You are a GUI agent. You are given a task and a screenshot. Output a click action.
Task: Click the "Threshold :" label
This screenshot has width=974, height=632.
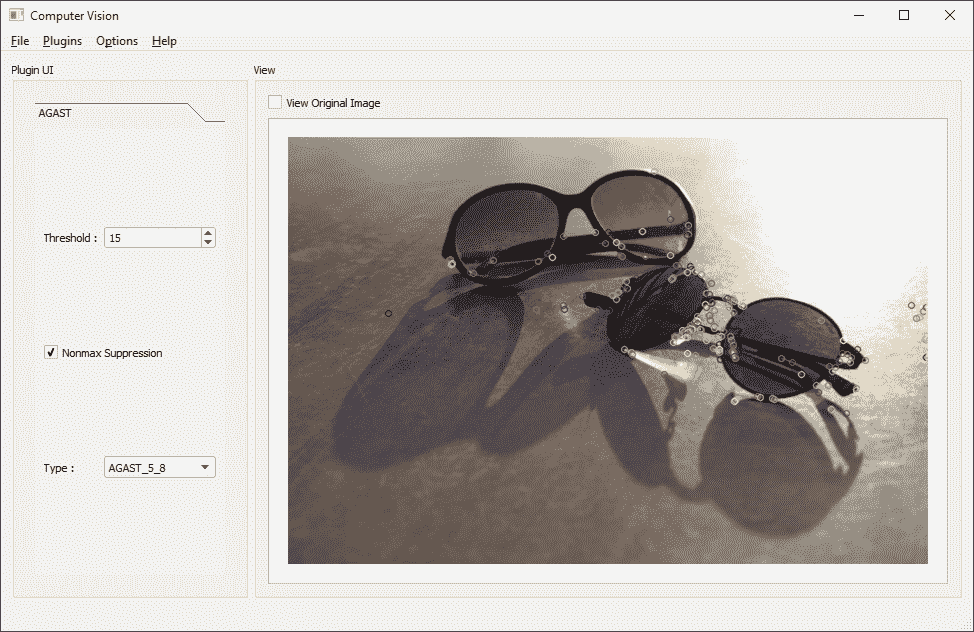pos(70,238)
